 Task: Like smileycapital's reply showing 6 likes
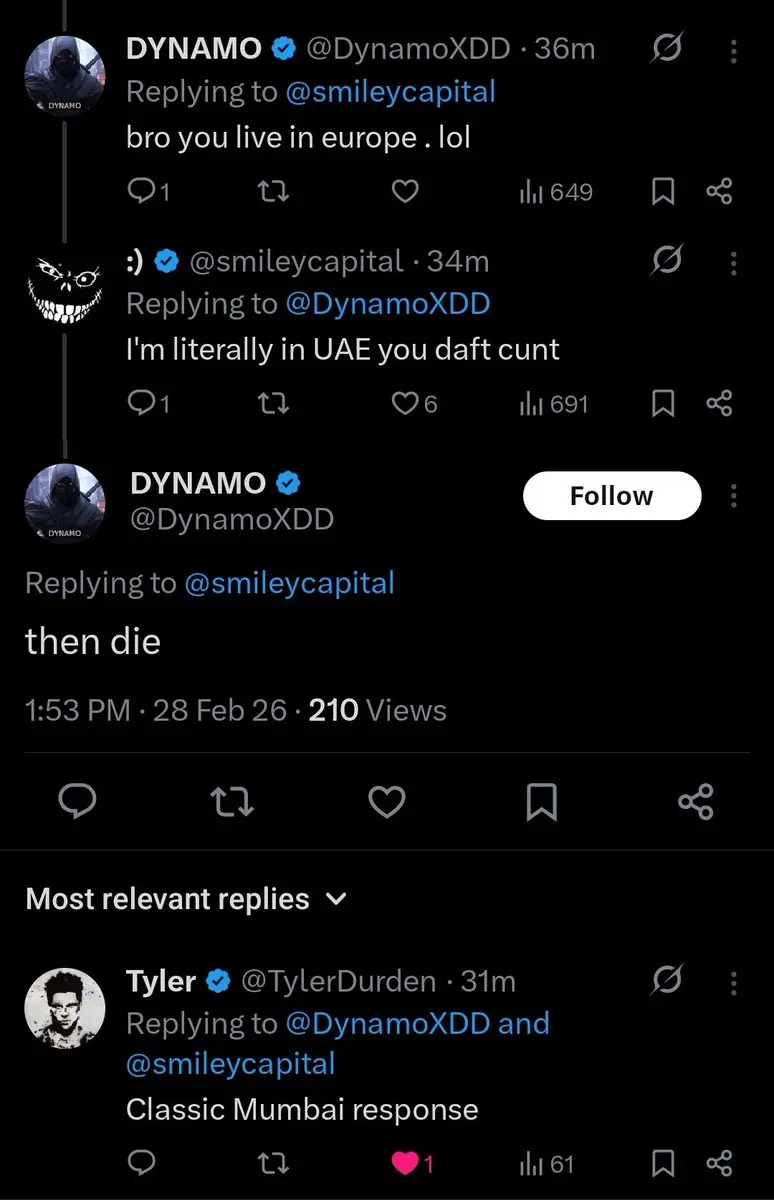414,404
